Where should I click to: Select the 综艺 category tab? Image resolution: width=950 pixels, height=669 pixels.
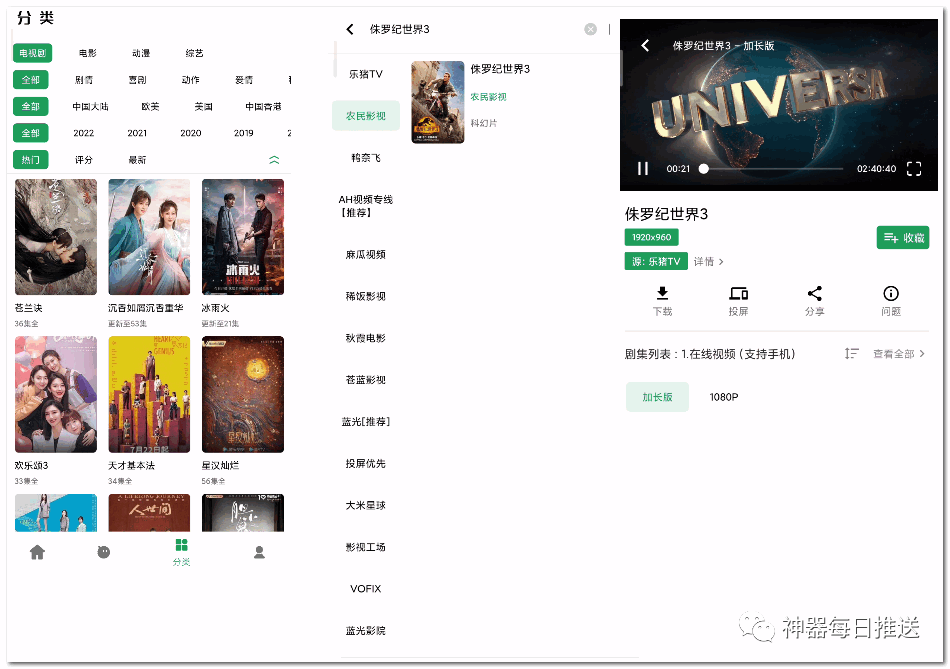click(x=194, y=53)
